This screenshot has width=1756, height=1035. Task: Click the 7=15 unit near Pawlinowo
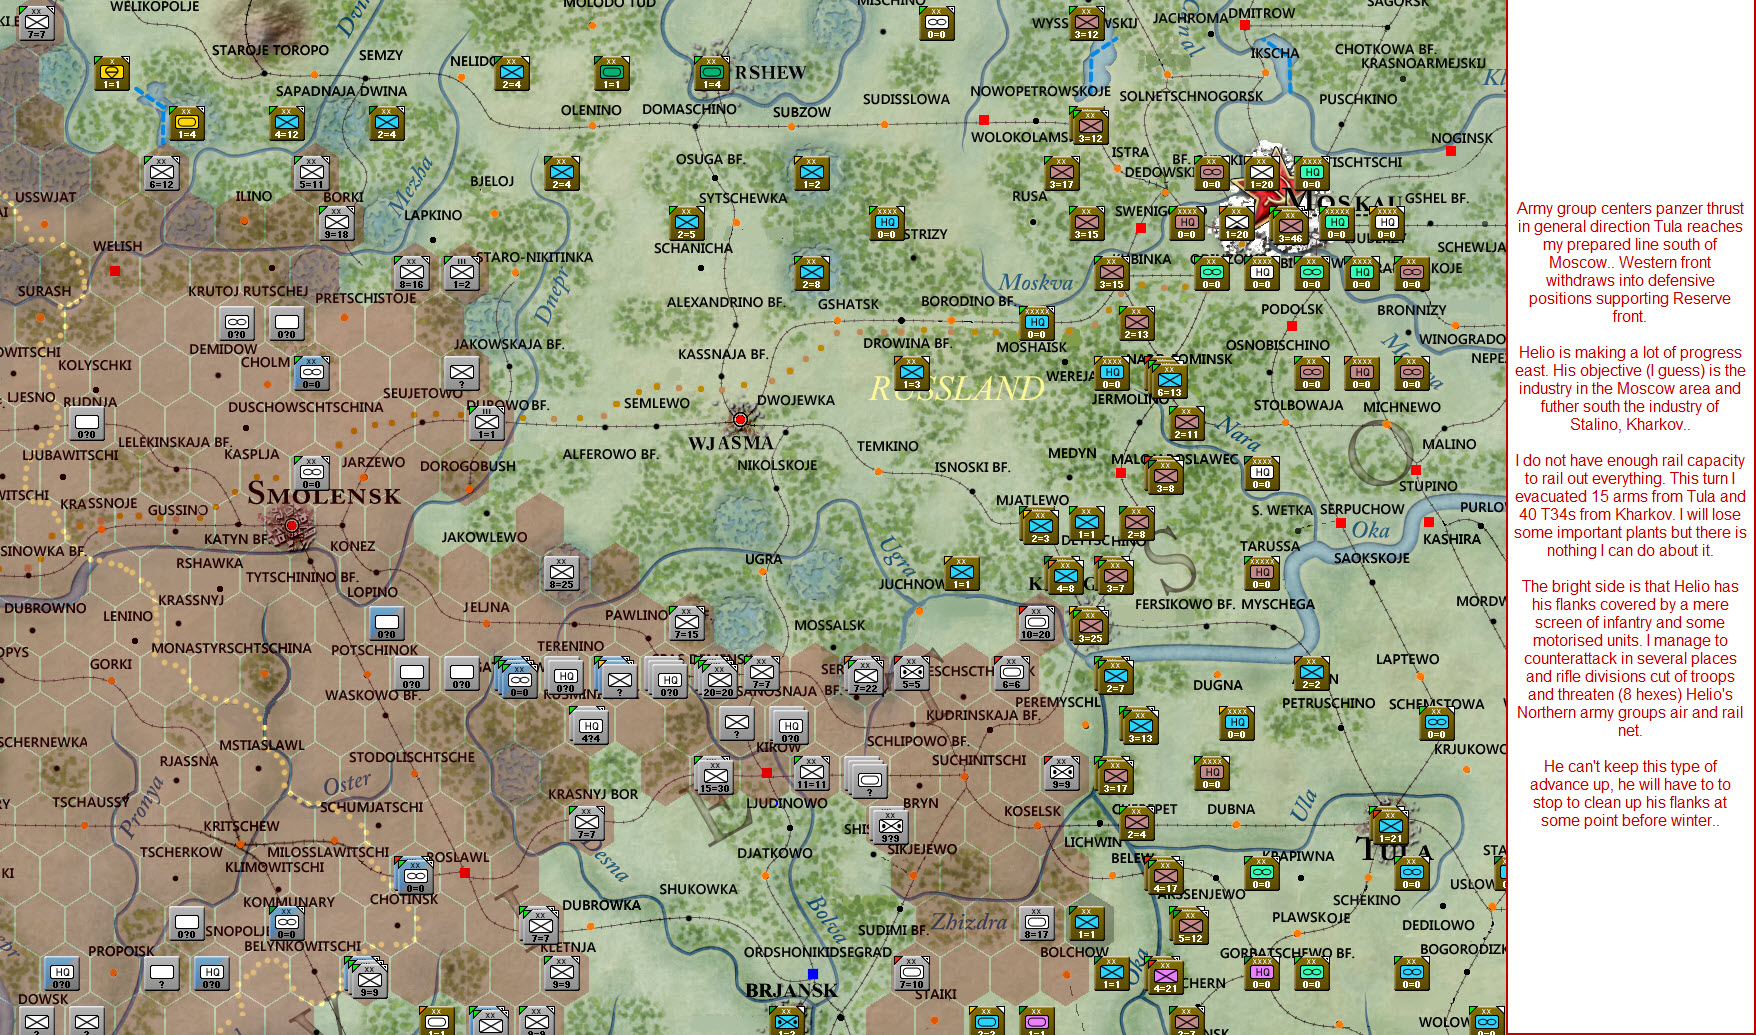pyautogui.click(x=687, y=623)
